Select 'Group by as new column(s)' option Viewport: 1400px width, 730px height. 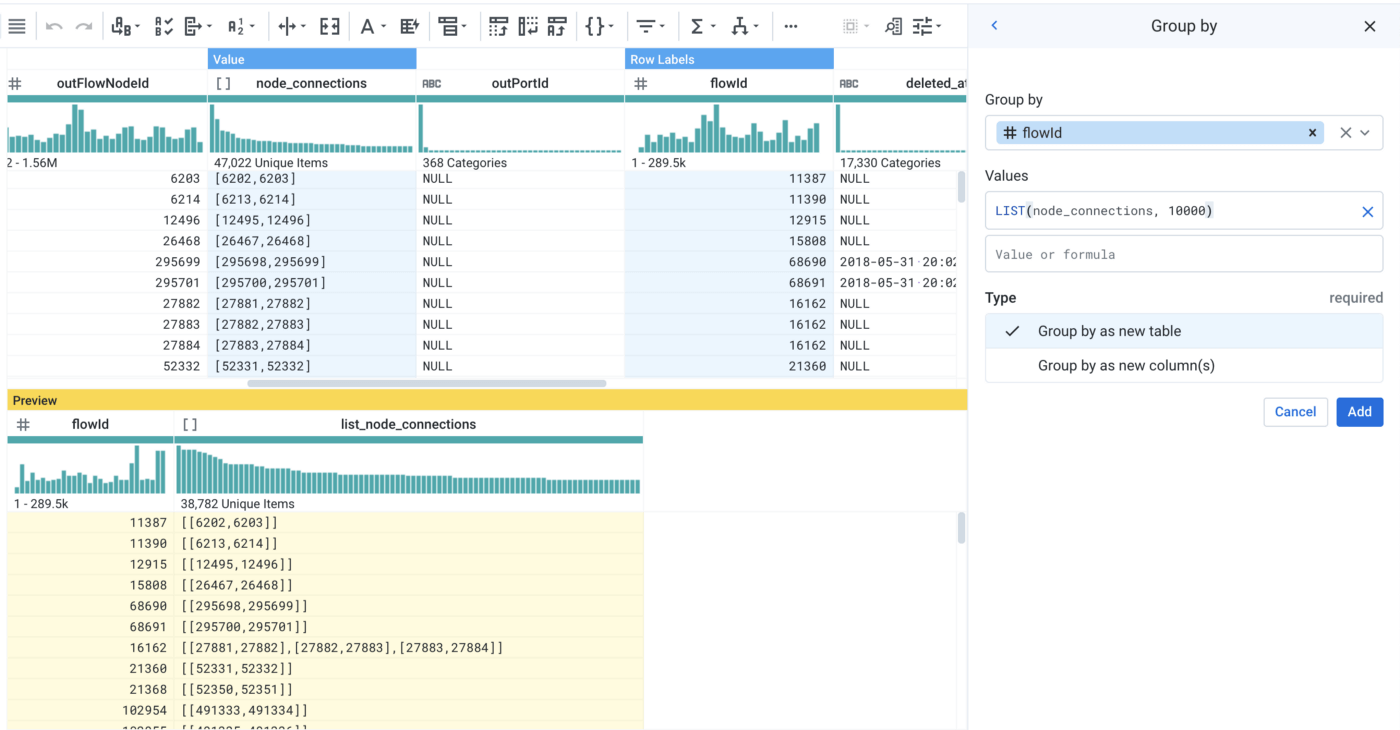tap(1184, 365)
